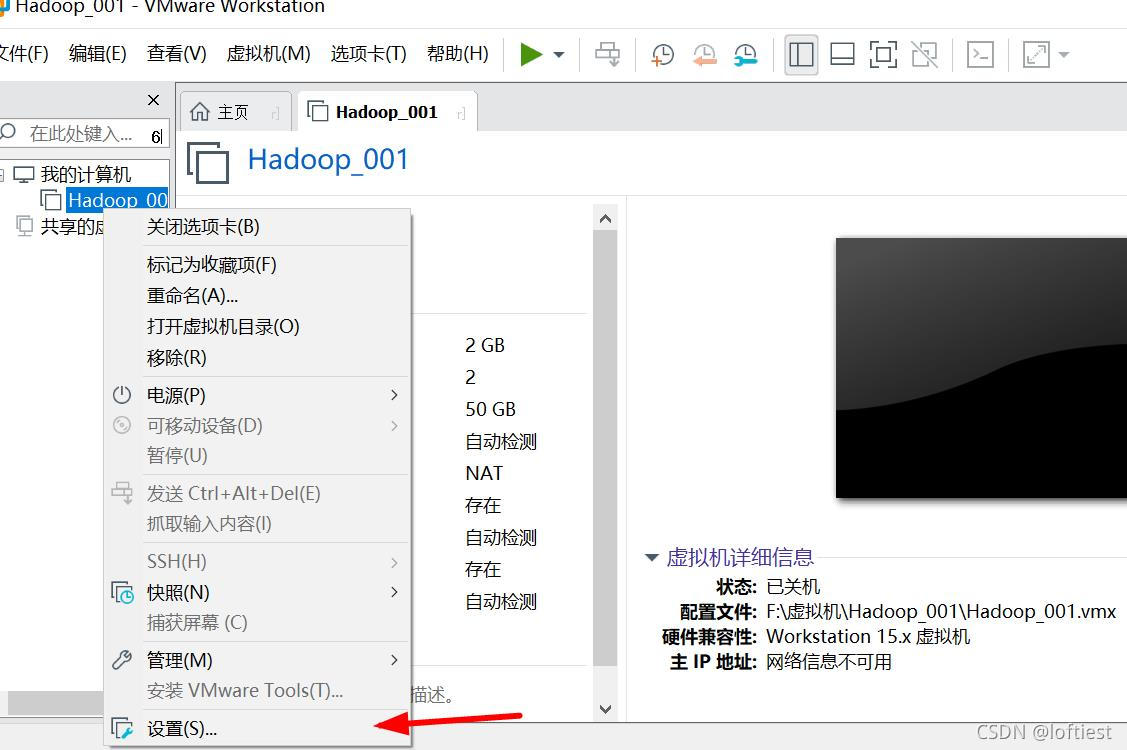Click the config file path Hadoop_001.vmx
This screenshot has width=1127, height=750.
[941, 611]
